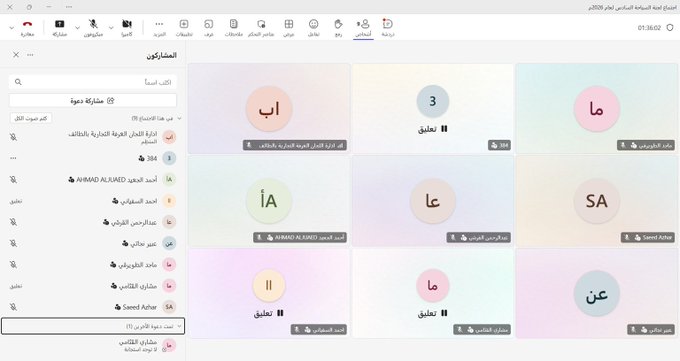This screenshot has height=361, width=680.
Task: Click the Saeed Azhar SA video tile
Action: pyautogui.click(x=597, y=201)
